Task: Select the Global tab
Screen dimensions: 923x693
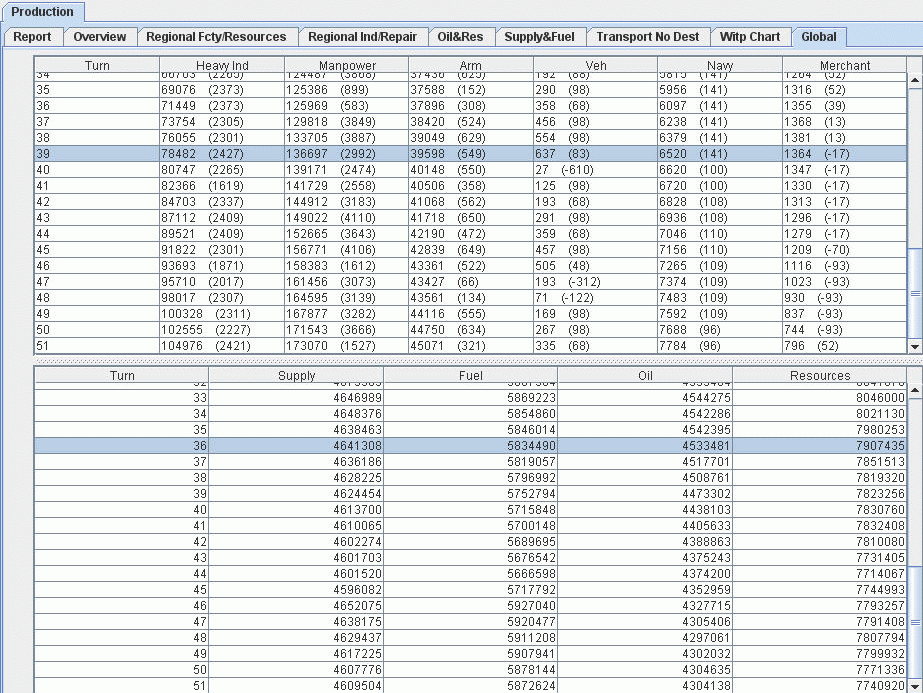Action: coord(819,37)
